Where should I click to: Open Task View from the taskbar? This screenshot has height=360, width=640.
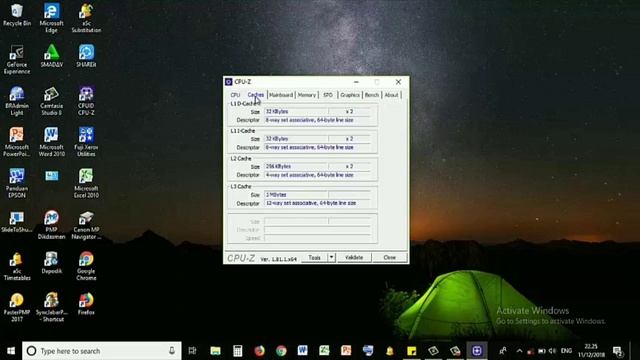(192, 351)
